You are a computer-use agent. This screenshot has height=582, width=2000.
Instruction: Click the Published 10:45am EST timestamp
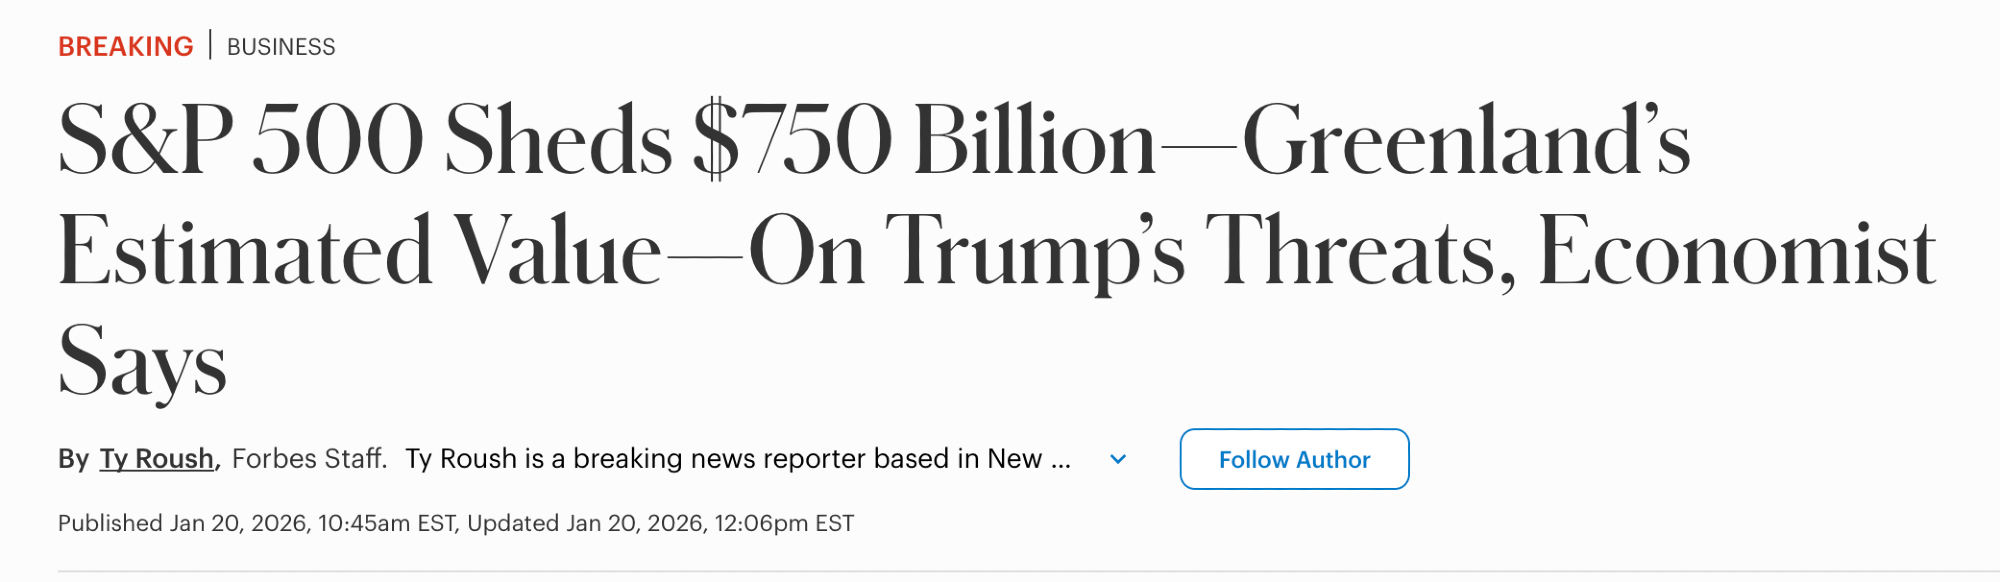257,523
